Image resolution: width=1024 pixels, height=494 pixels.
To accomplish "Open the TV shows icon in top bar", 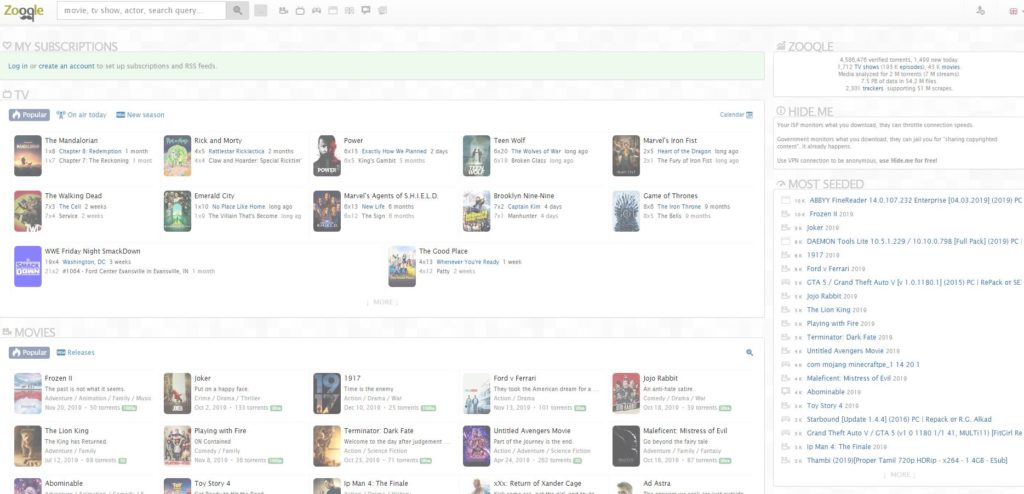I will click(x=300, y=10).
